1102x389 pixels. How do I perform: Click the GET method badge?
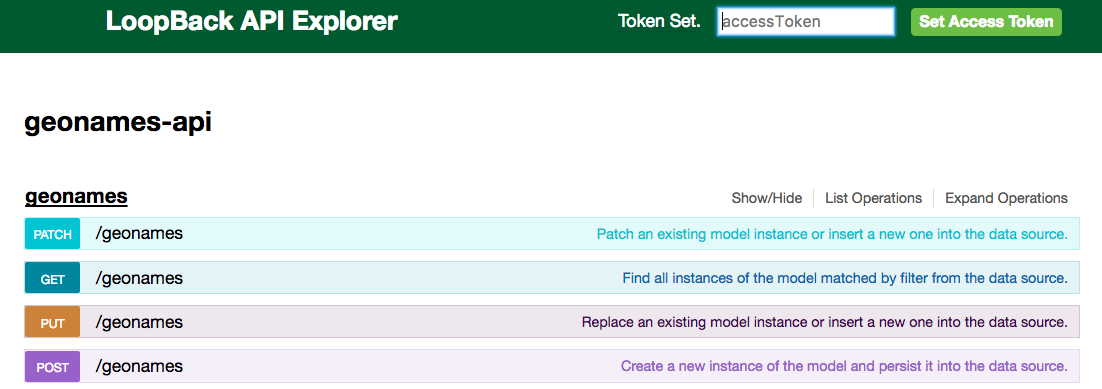[53, 279]
